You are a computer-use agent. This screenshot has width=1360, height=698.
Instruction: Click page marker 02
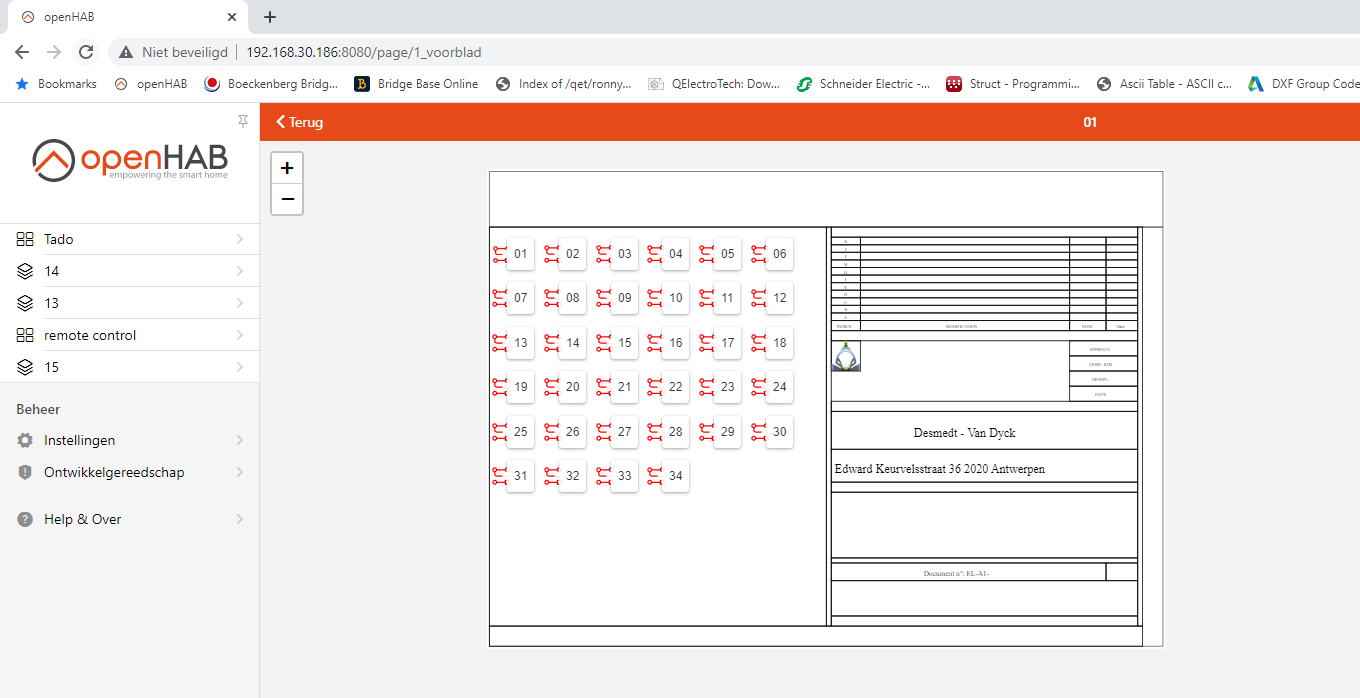tap(572, 254)
